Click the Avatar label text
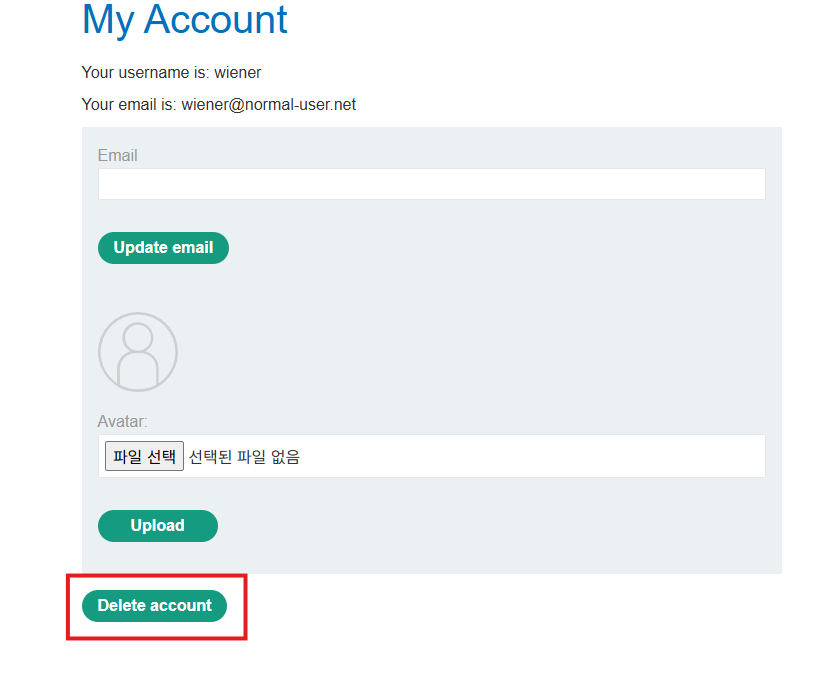 pos(122,422)
